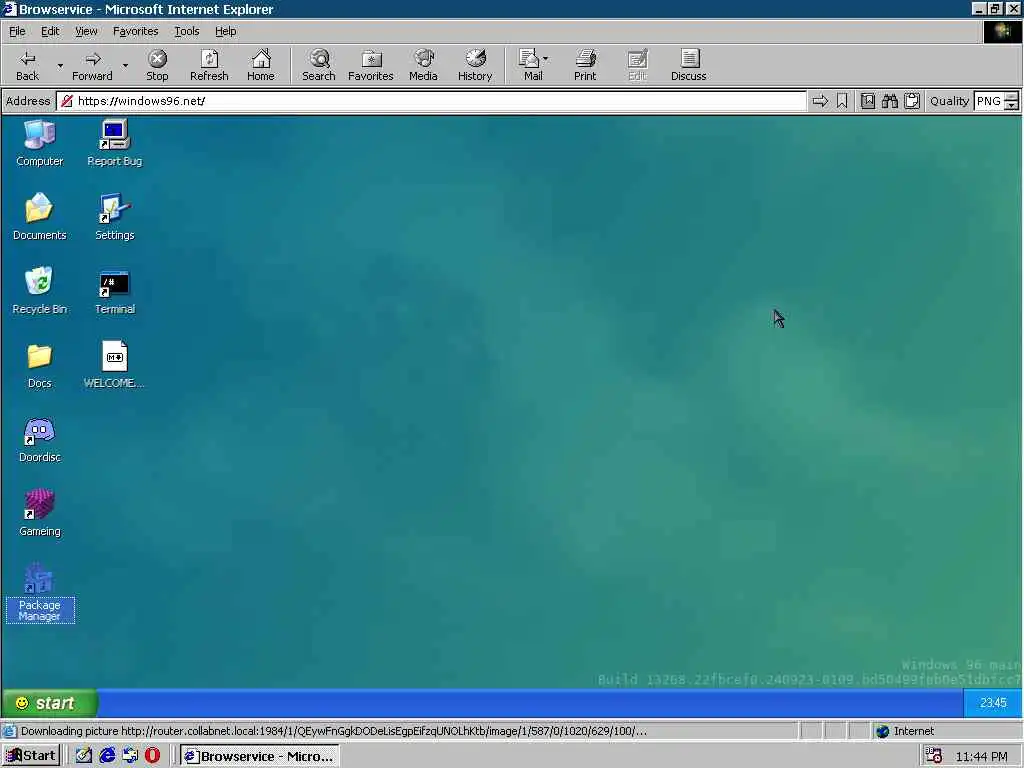
Task: Open the Documents folder icon
Action: click(x=39, y=217)
